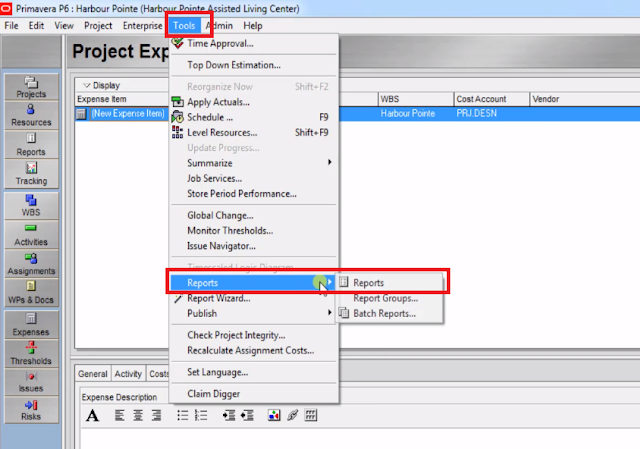Open the Resources sidebar button
The image size is (640, 449).
(31, 116)
